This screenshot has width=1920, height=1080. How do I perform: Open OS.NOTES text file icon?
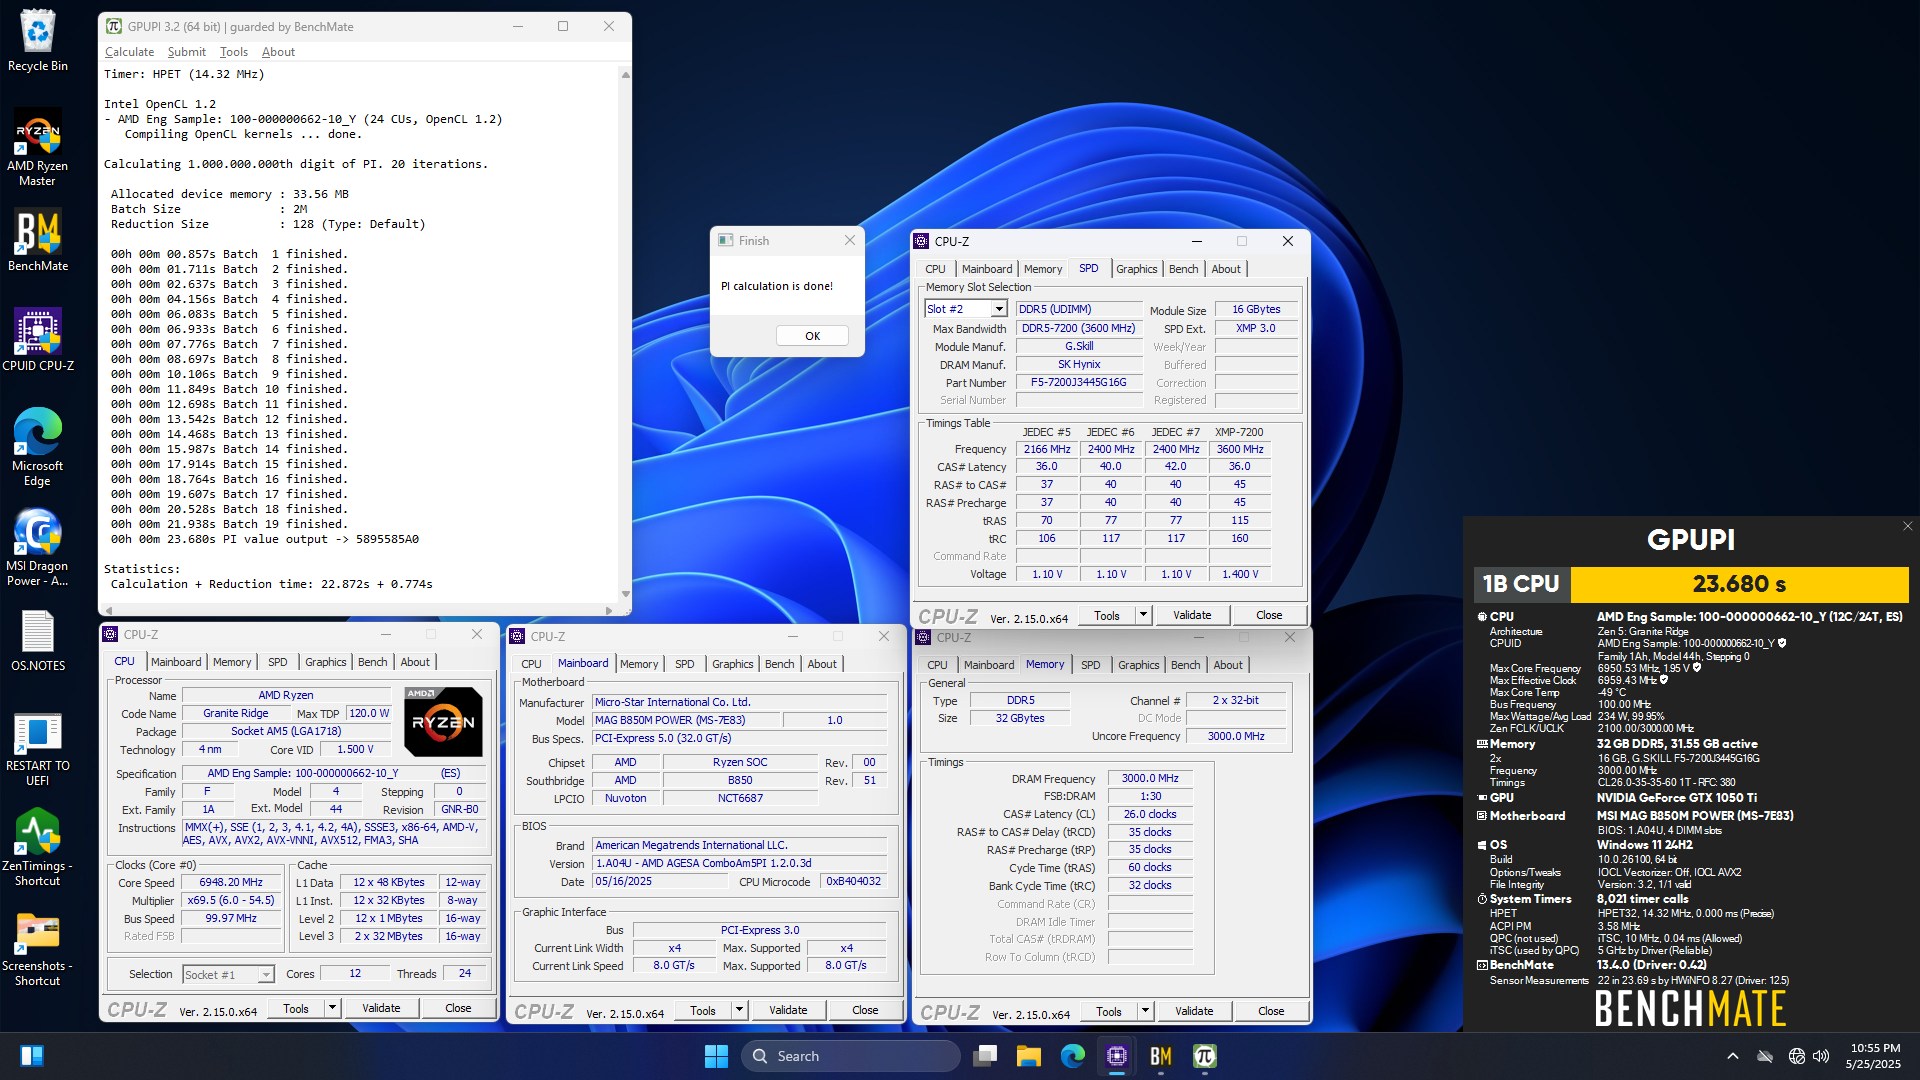[x=38, y=640]
